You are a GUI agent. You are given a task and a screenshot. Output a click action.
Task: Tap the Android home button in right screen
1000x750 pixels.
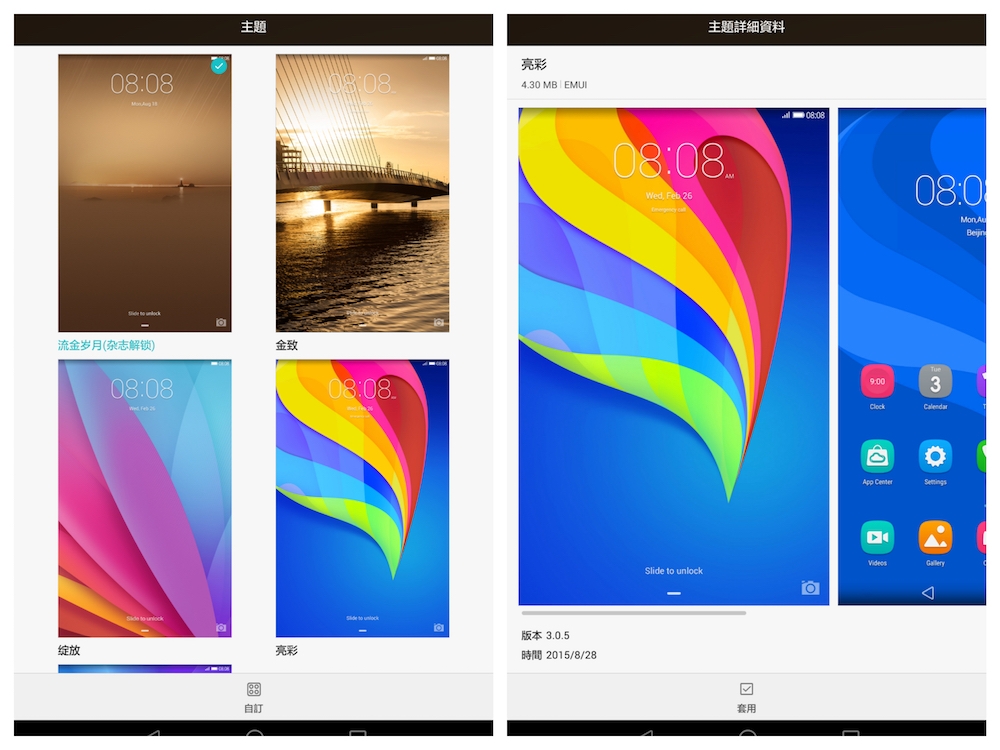click(x=747, y=735)
